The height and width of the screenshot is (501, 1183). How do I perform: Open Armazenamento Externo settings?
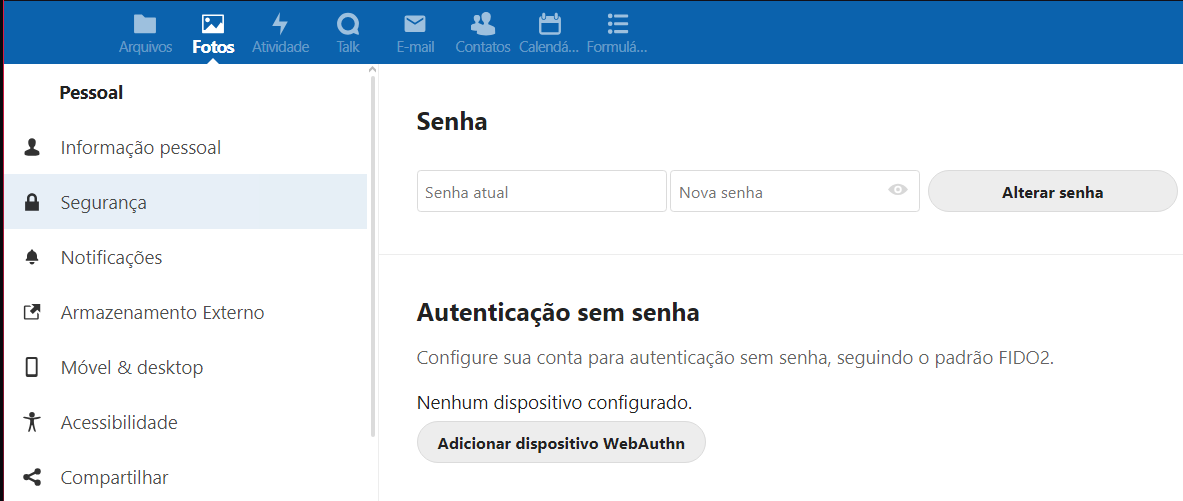tap(162, 313)
